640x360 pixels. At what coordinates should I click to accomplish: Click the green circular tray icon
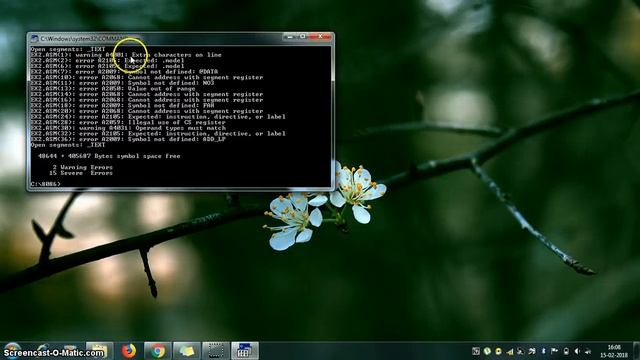487,351
